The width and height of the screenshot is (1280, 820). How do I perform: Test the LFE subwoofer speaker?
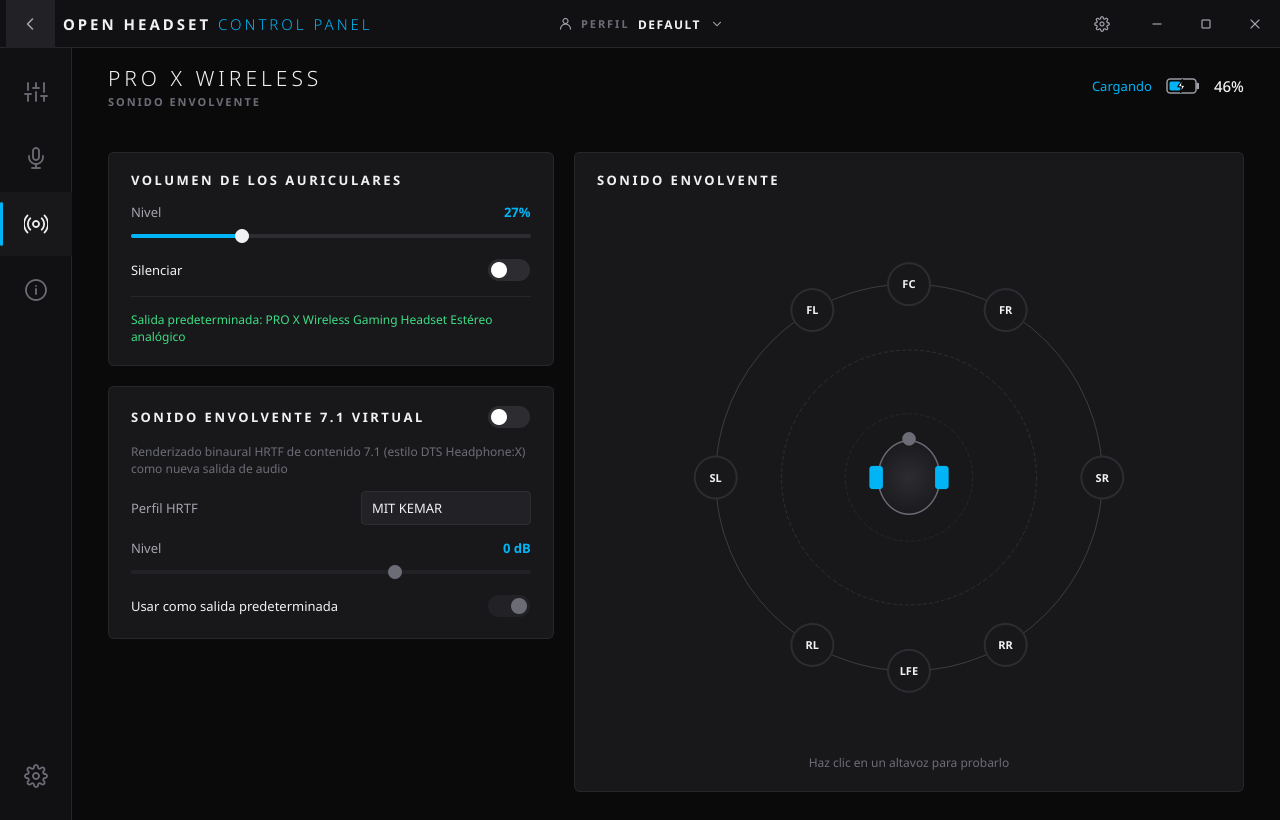click(x=909, y=671)
